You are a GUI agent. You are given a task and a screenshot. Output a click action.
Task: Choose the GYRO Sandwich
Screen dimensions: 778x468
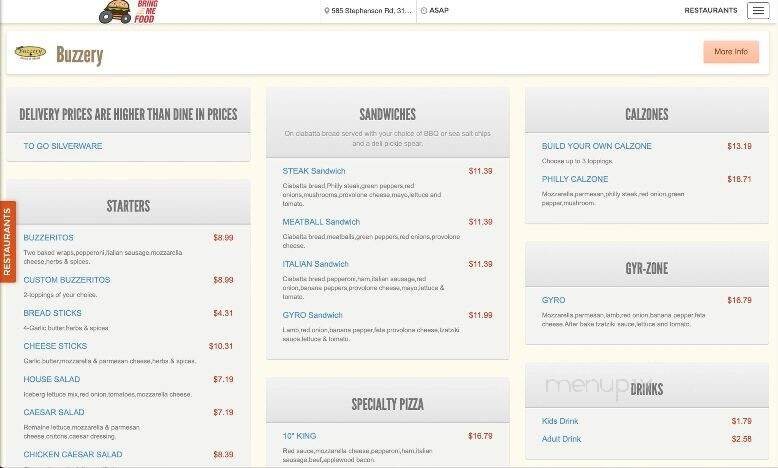point(313,315)
